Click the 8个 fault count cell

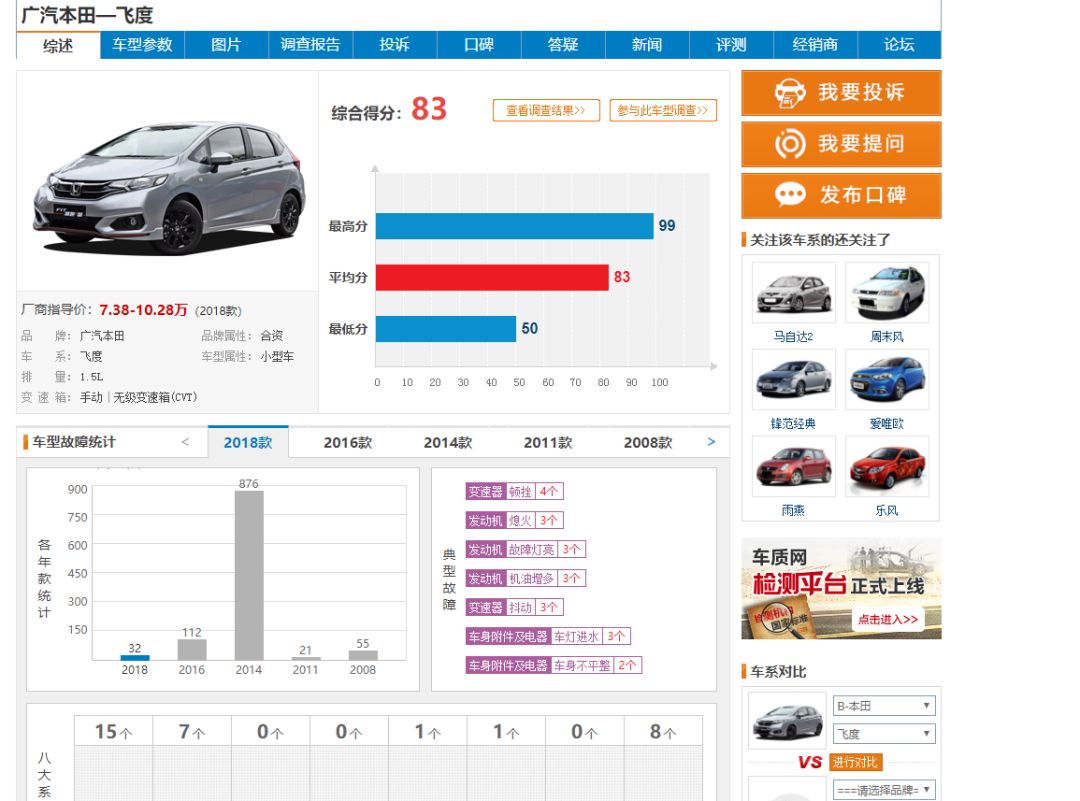click(x=663, y=731)
